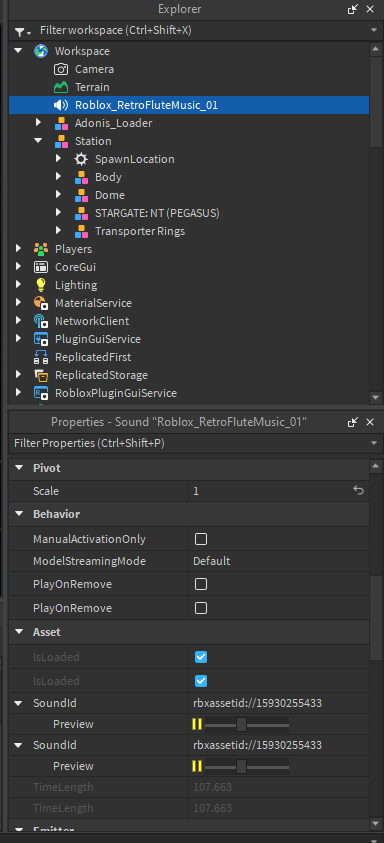Click the ReplicatedStorage icon
384x843 pixels.
(41, 375)
